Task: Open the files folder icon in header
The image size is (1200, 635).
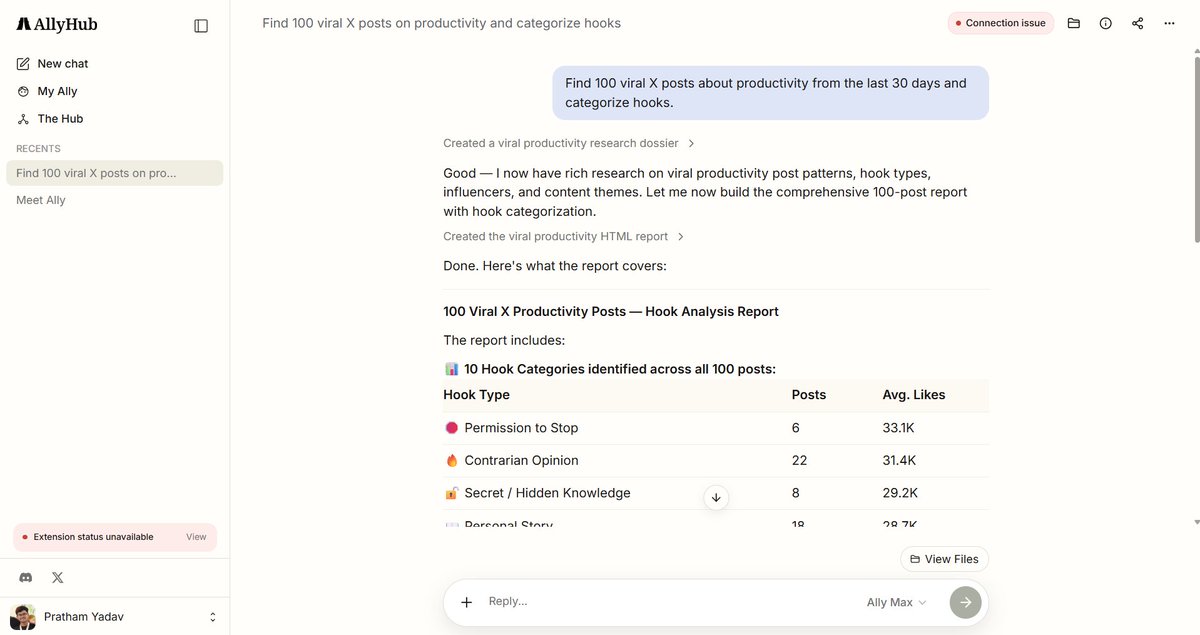Action: point(1074,23)
